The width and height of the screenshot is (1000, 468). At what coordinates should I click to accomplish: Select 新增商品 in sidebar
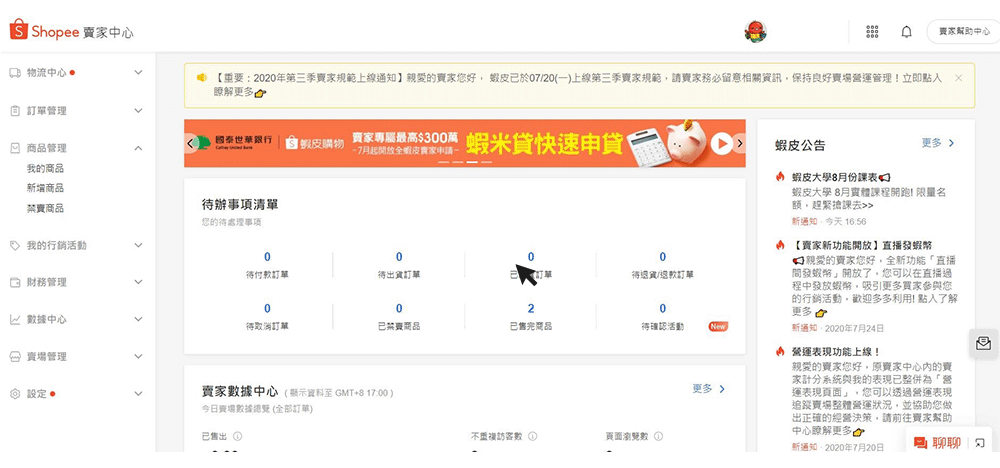[x=45, y=188]
